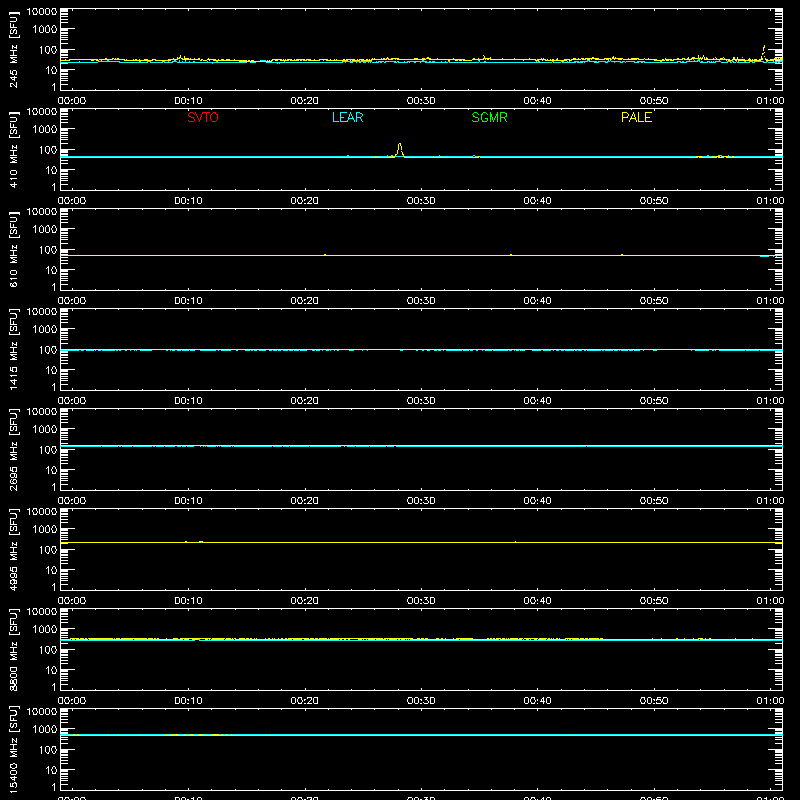Click the 00:40 tick label under 410 MHz plot
This screenshot has width=800, height=800.
click(537, 201)
